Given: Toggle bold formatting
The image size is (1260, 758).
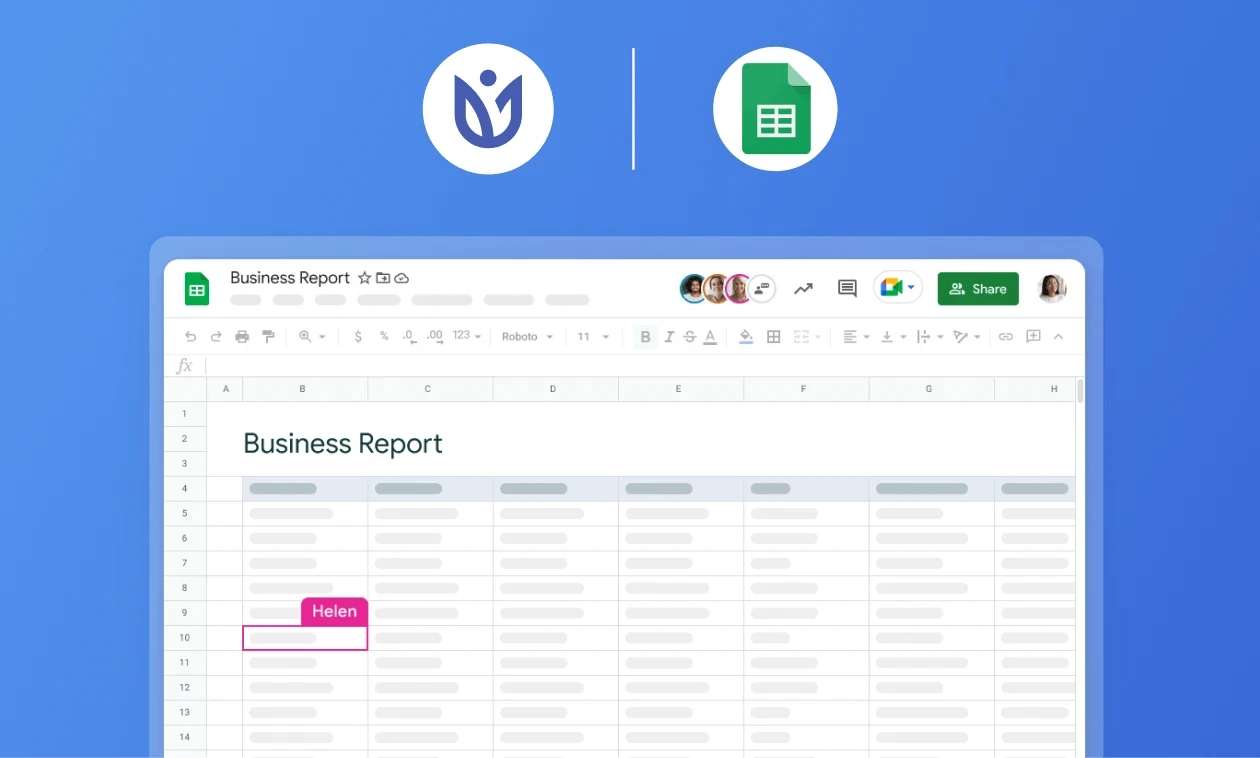Looking at the screenshot, I should [645, 337].
